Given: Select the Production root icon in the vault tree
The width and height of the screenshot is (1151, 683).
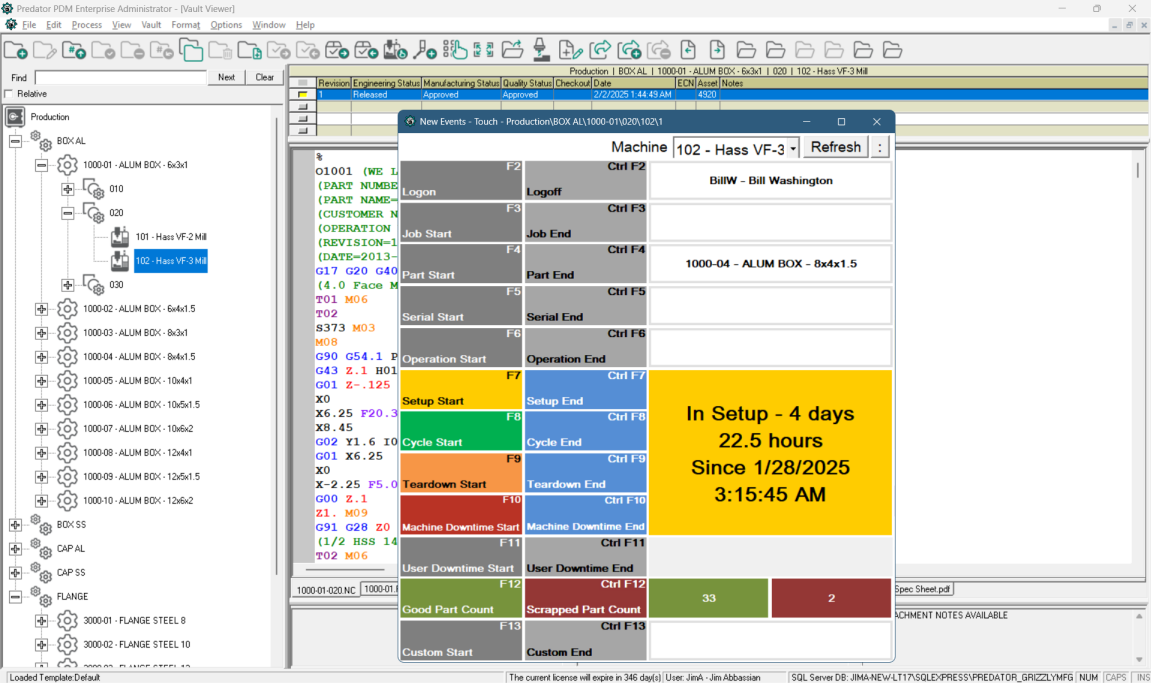Looking at the screenshot, I should 14,116.
